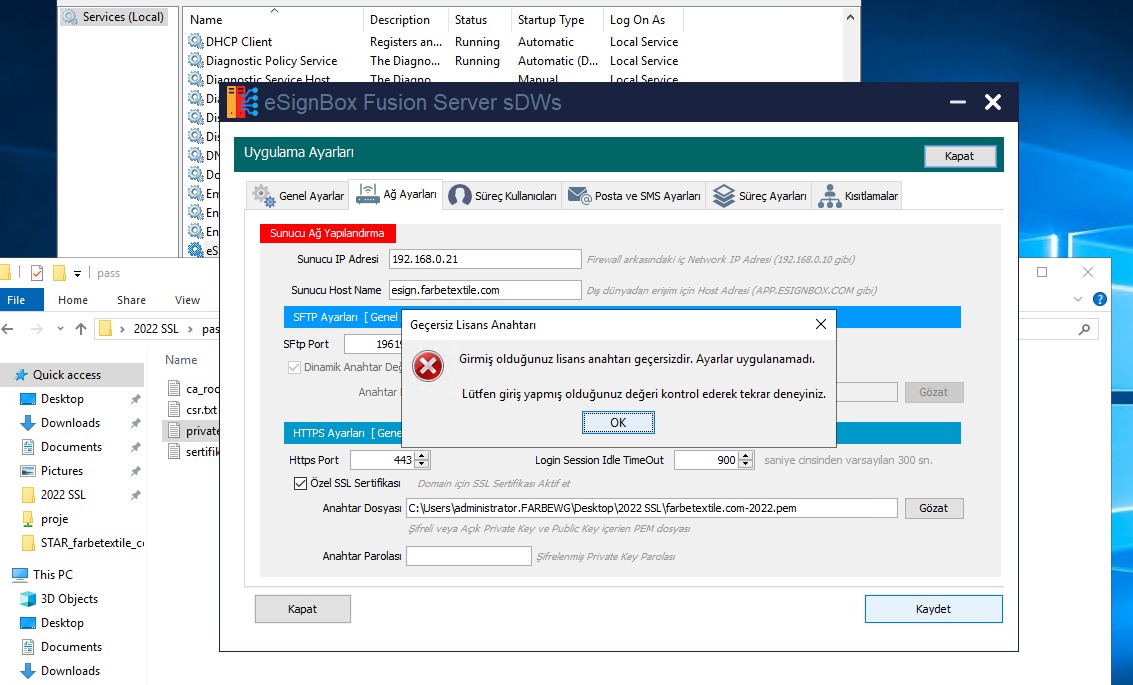This screenshot has height=685, width=1133.
Task: Open the View ribbon tab in Explorer
Action: (x=187, y=300)
